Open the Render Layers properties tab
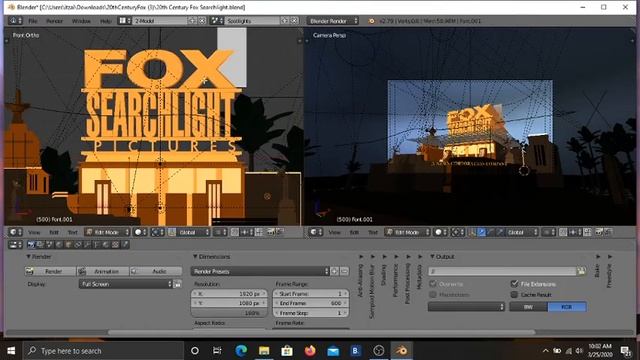Screen dimensions: 640x360 pos(40,244)
